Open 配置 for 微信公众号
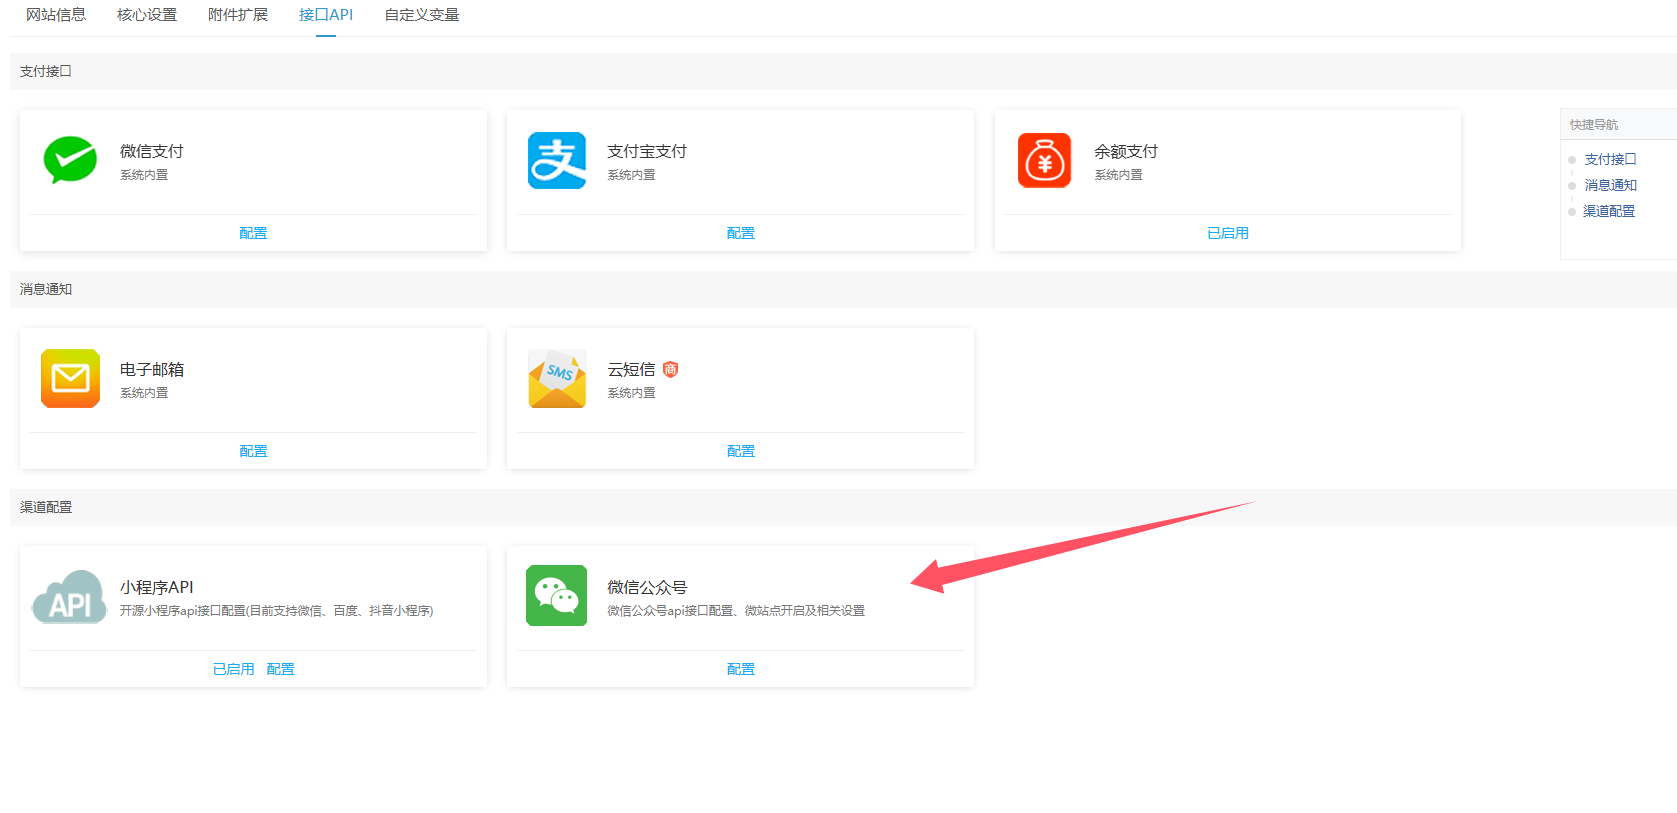 740,669
